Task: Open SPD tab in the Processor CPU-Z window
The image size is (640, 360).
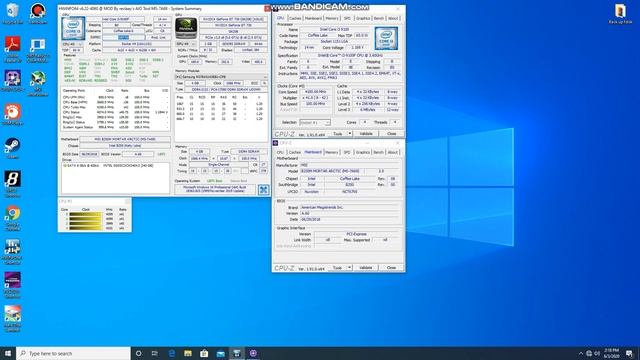Action: 347,18
